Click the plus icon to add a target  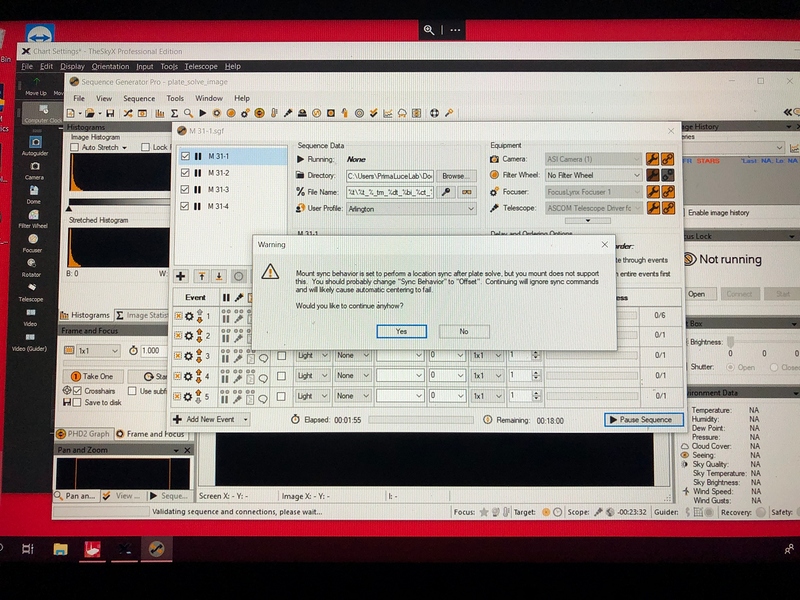180,276
